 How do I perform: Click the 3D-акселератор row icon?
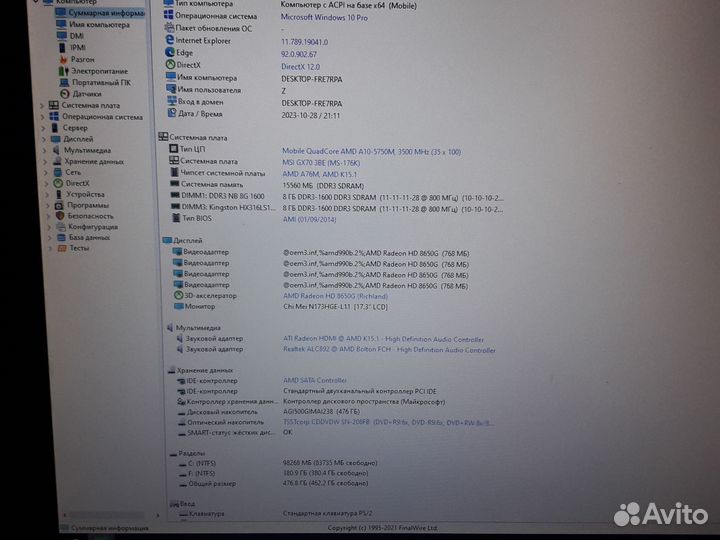pos(179,295)
